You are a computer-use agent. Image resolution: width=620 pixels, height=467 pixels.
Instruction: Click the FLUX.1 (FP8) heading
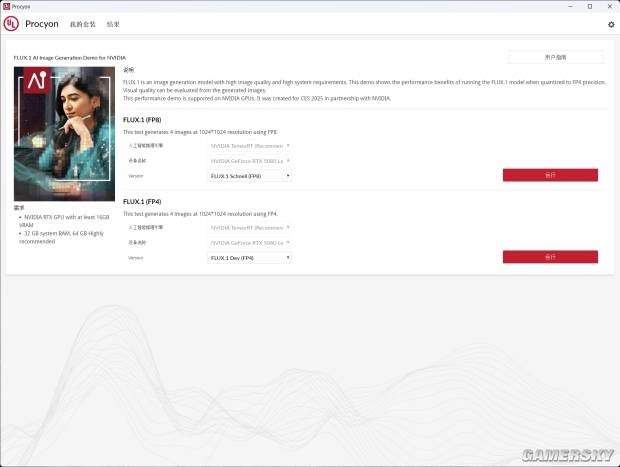142,120
